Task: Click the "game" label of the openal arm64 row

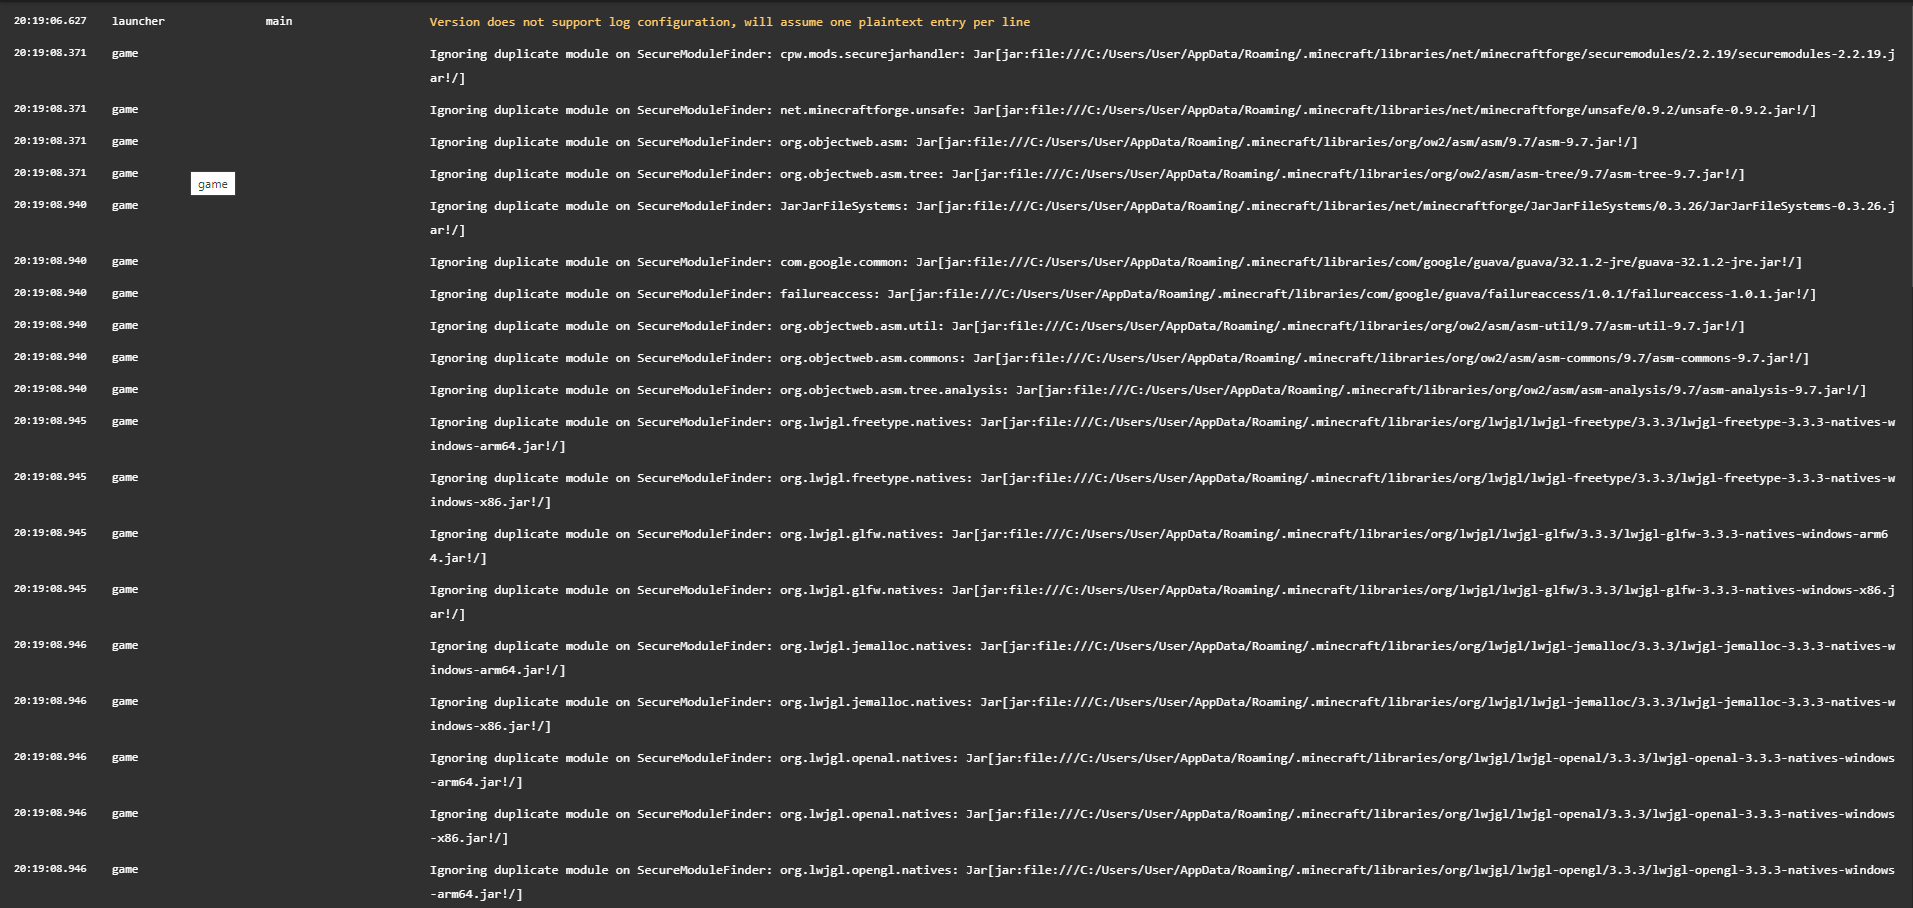Action: point(125,758)
